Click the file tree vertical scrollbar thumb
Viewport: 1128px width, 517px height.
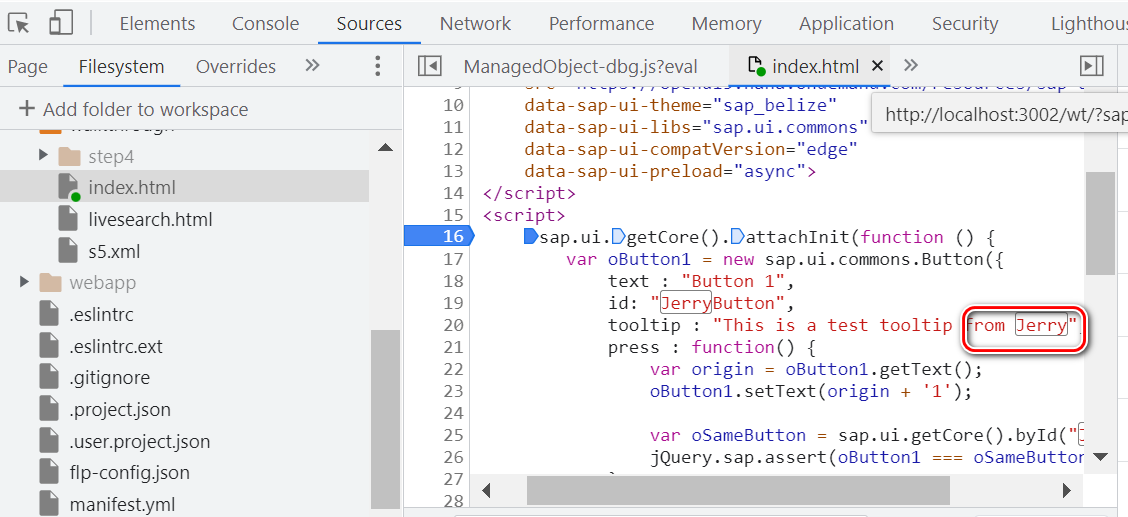click(x=386, y=418)
